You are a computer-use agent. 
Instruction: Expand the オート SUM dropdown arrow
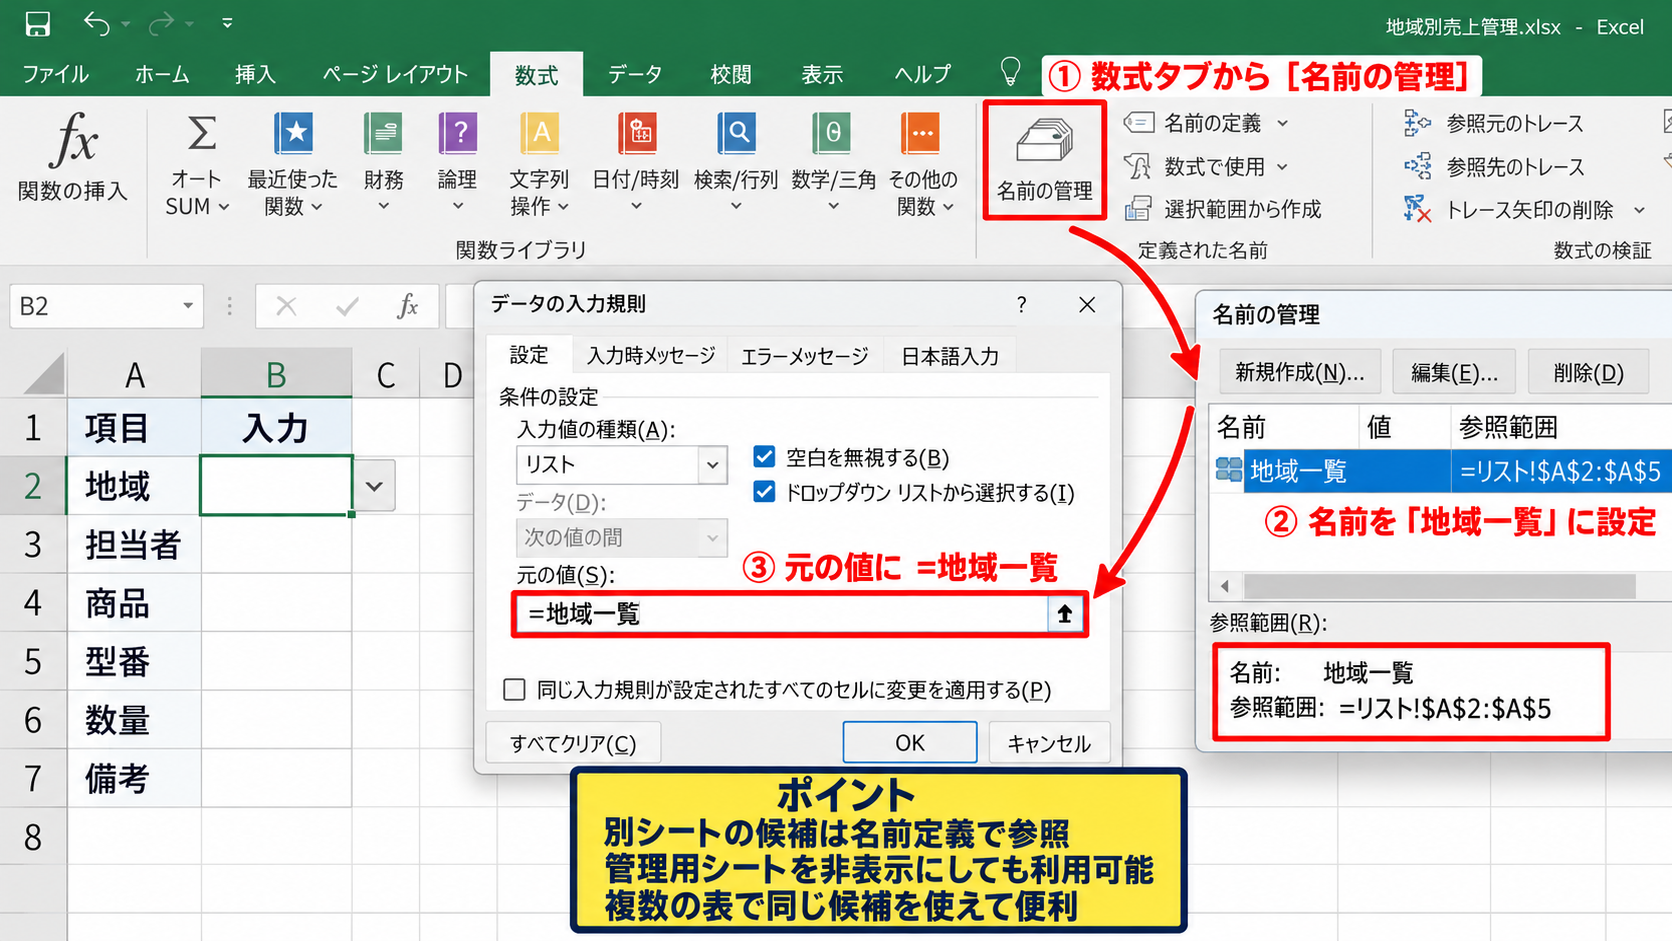[224, 207]
